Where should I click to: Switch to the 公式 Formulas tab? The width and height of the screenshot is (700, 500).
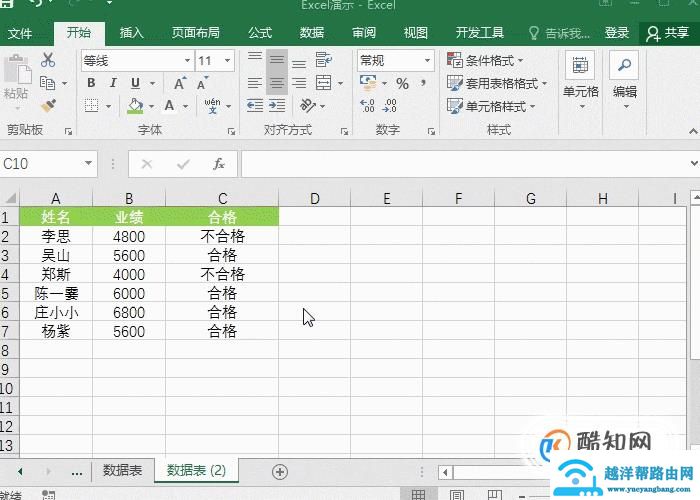click(x=260, y=33)
